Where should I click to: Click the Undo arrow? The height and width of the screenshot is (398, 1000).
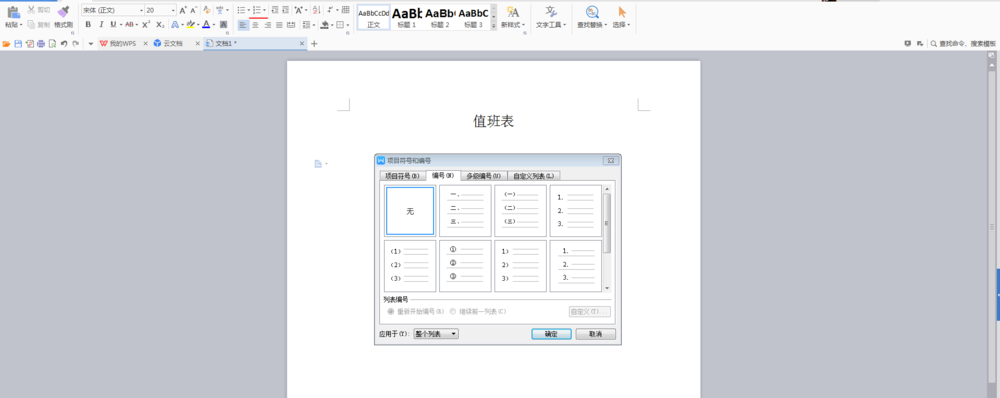(x=64, y=43)
